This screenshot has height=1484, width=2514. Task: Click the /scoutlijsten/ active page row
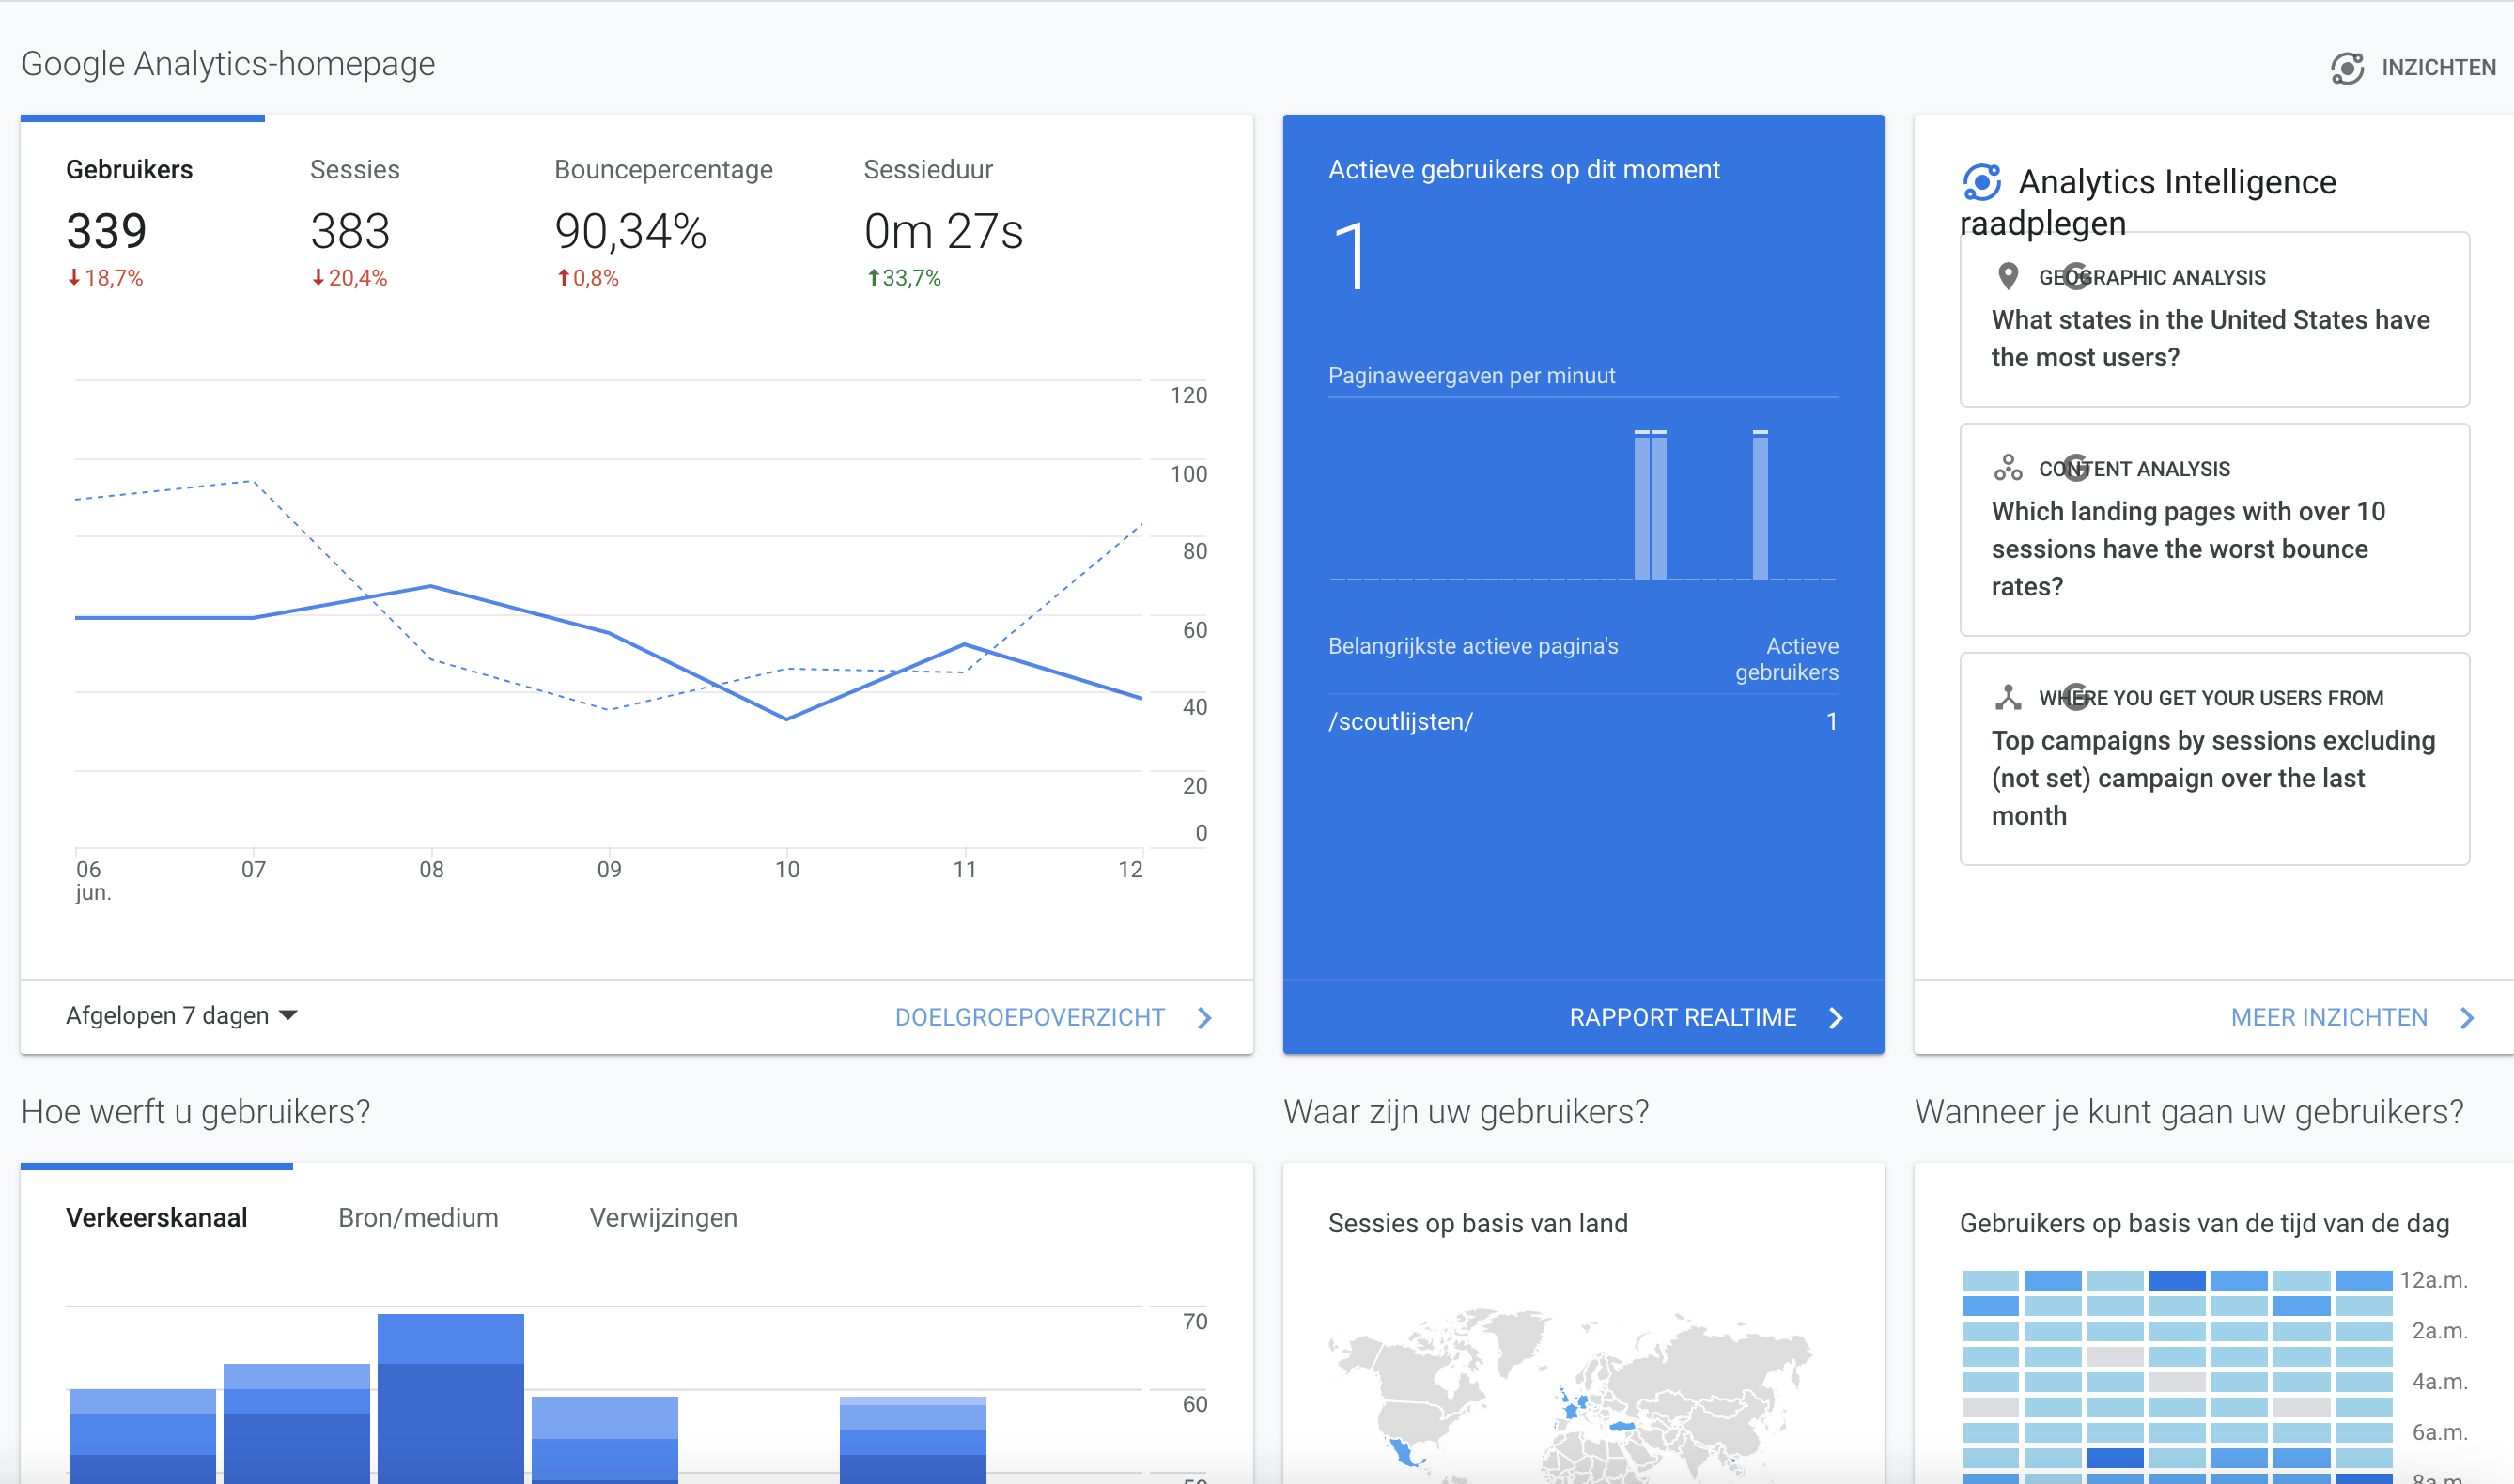(1583, 722)
